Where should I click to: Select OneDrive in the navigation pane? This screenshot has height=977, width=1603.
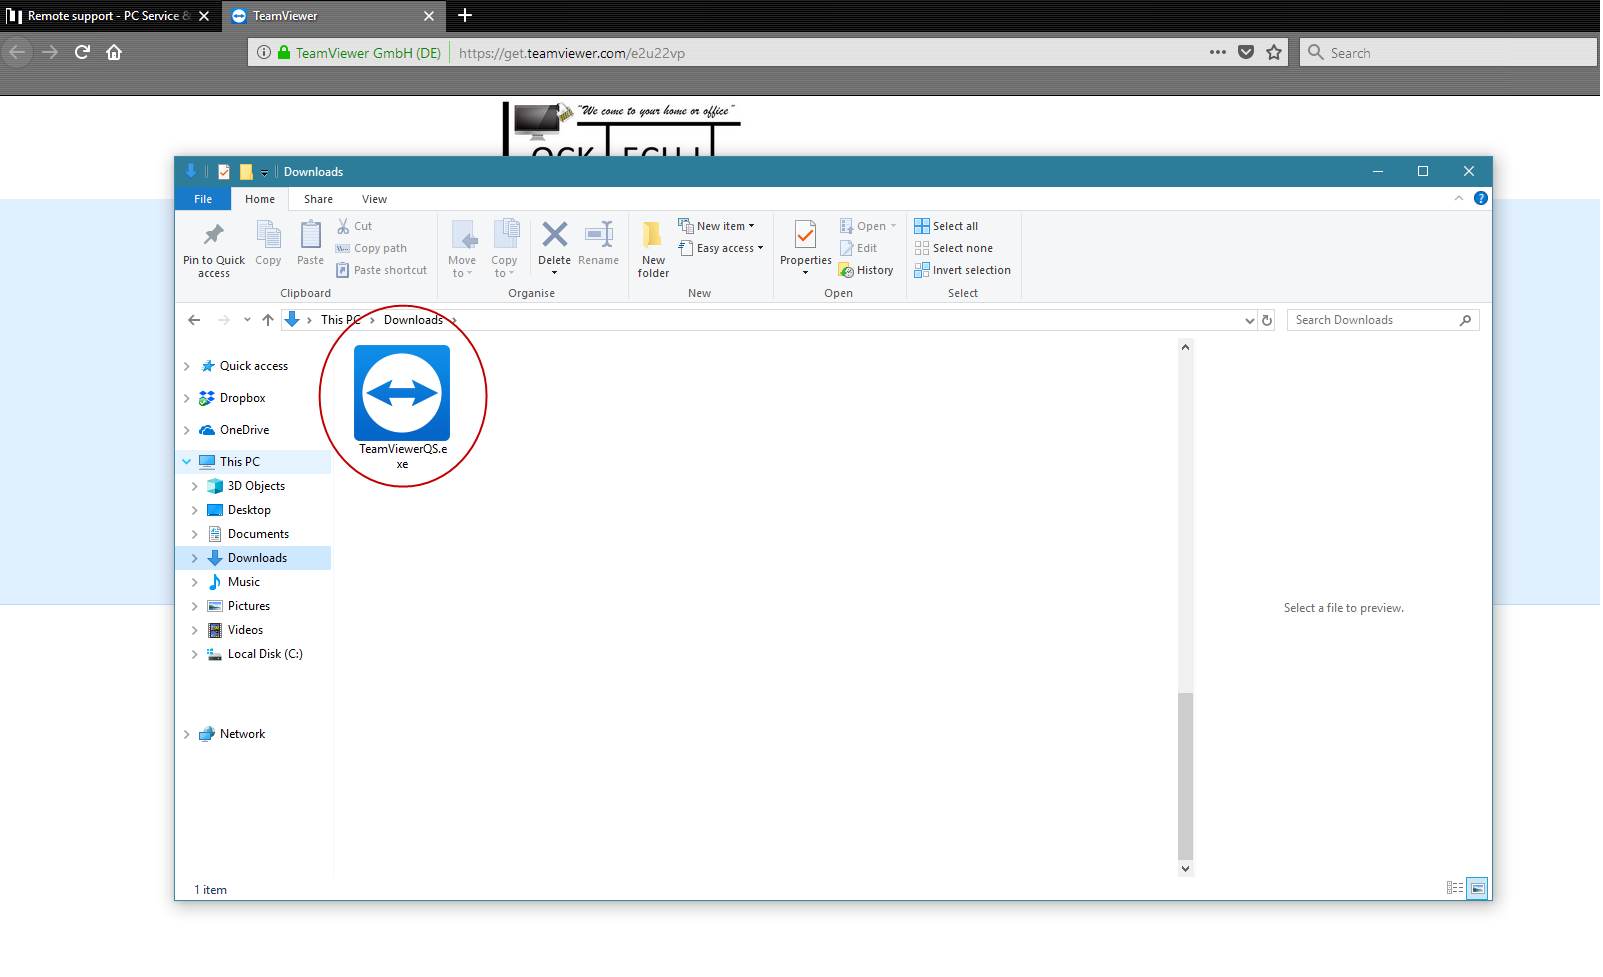[x=244, y=430]
